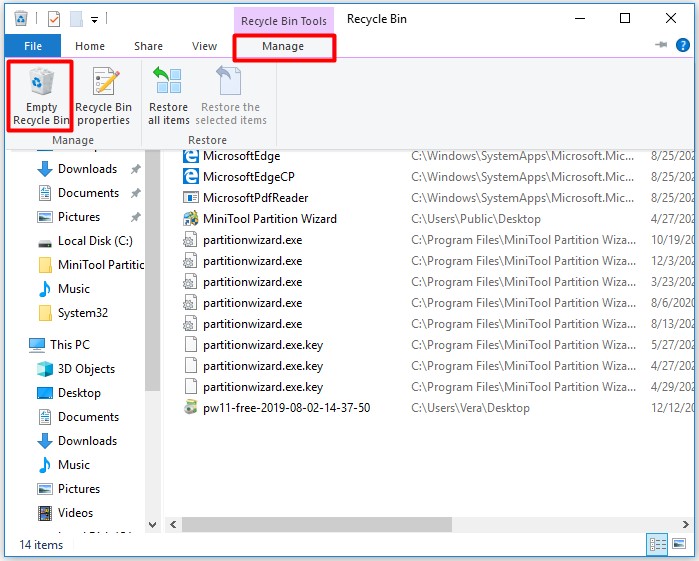
Task: Select partitionwizard.exe dated 8/13
Action: (x=252, y=324)
